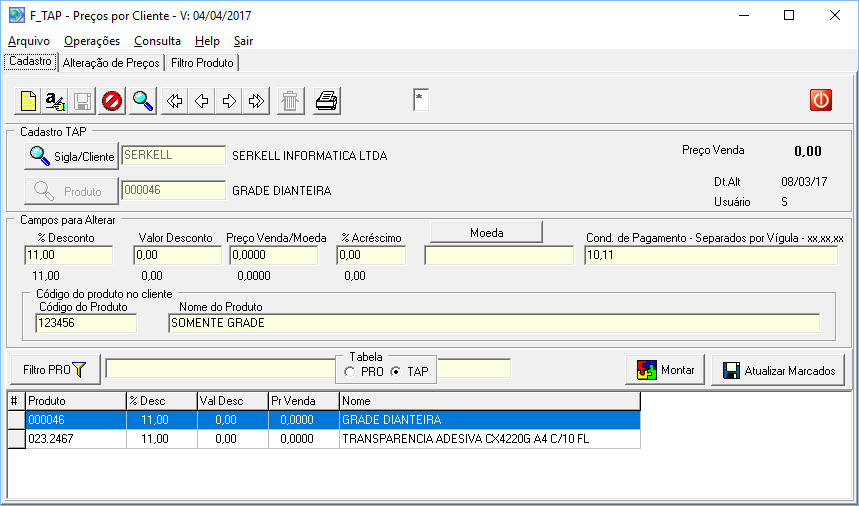
Task: Switch to the Filtro Produto tab
Action: [202, 63]
